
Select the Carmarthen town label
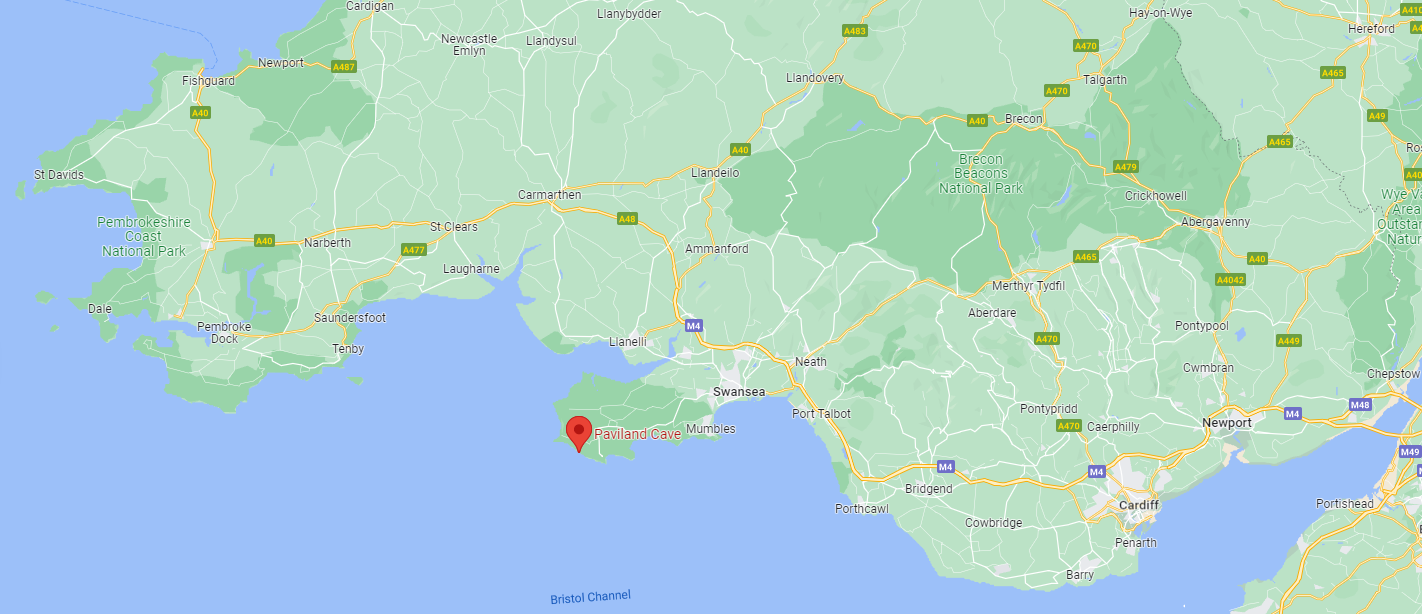[549, 195]
